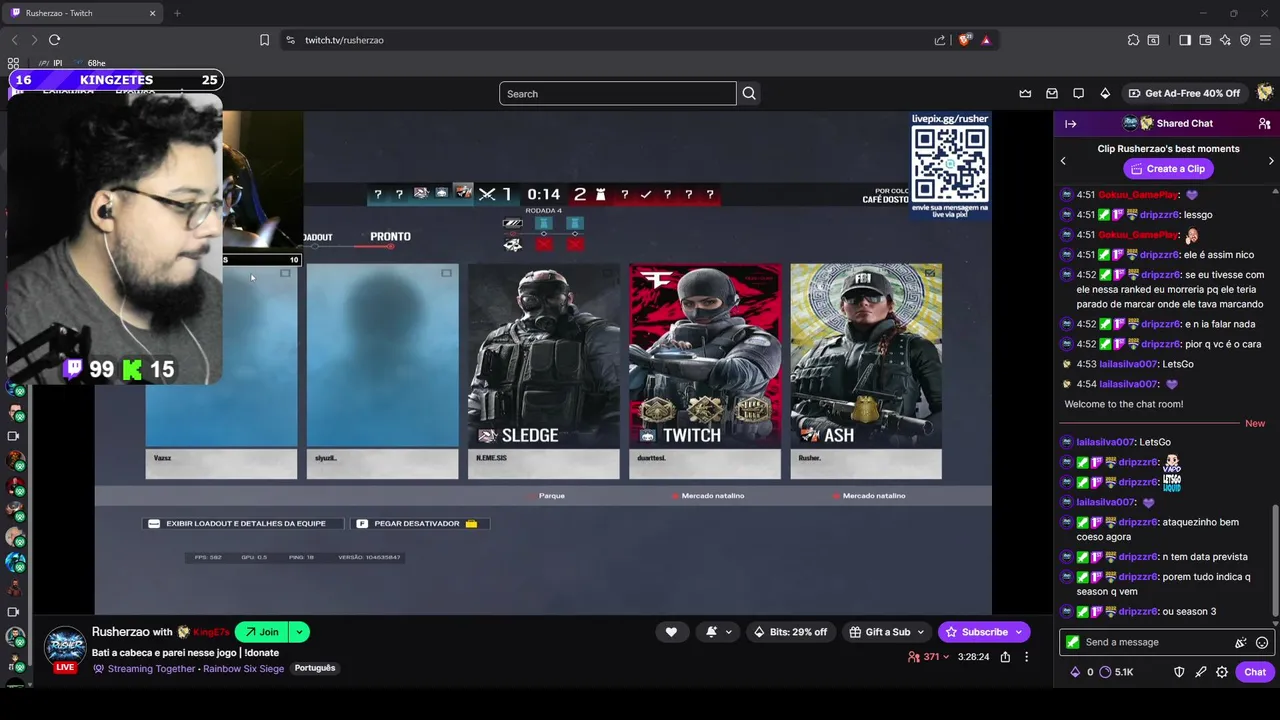This screenshot has width=1280, height=720.
Task: Click Bits: 29% off button
Action: pos(790,632)
